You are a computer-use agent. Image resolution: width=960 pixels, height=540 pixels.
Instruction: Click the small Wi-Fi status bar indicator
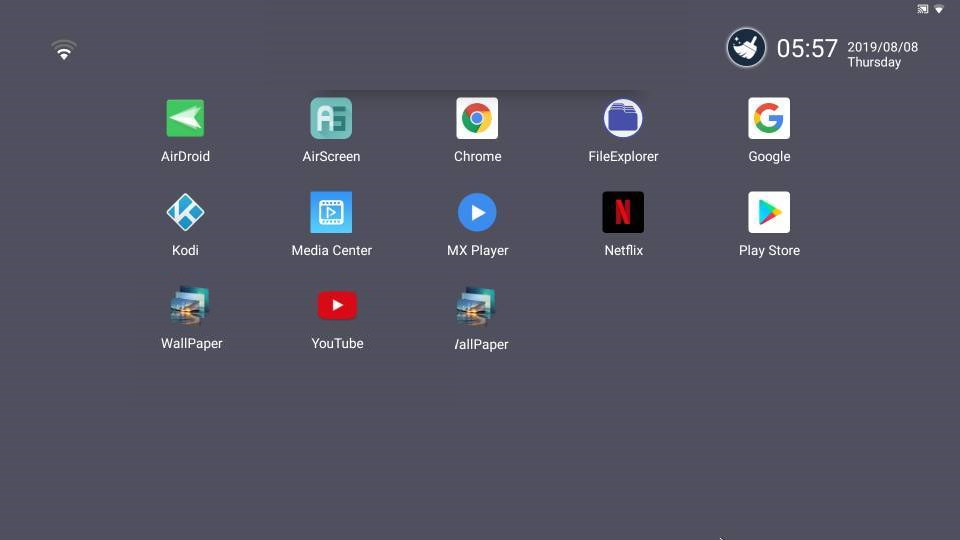(939, 9)
